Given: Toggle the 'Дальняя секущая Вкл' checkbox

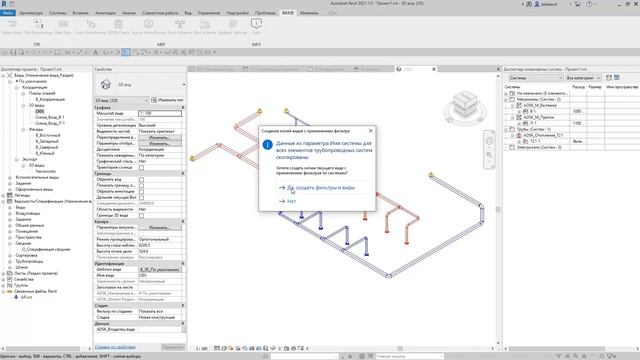Looking at the screenshot, I should click(141, 198).
